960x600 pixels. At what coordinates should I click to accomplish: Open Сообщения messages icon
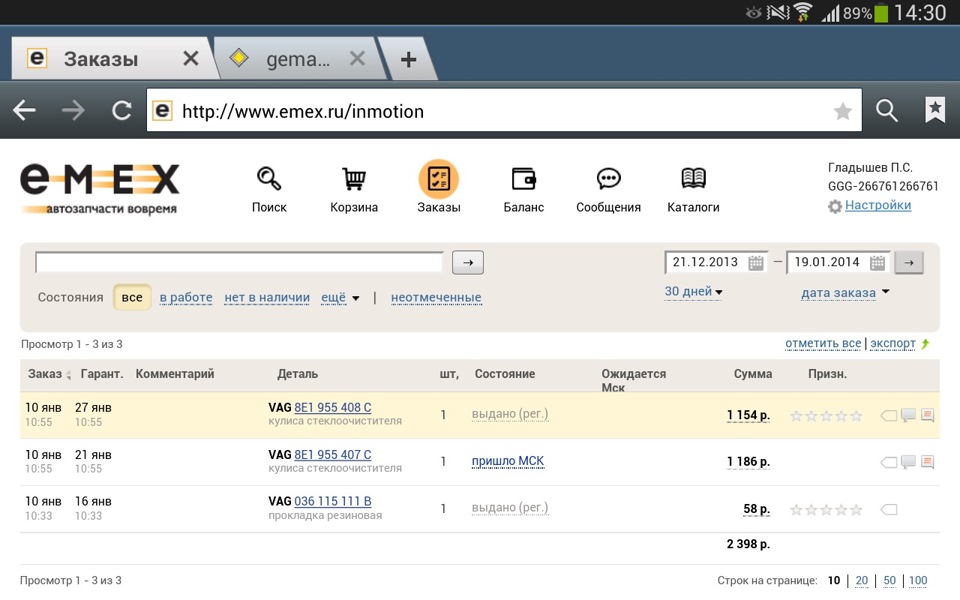click(608, 180)
